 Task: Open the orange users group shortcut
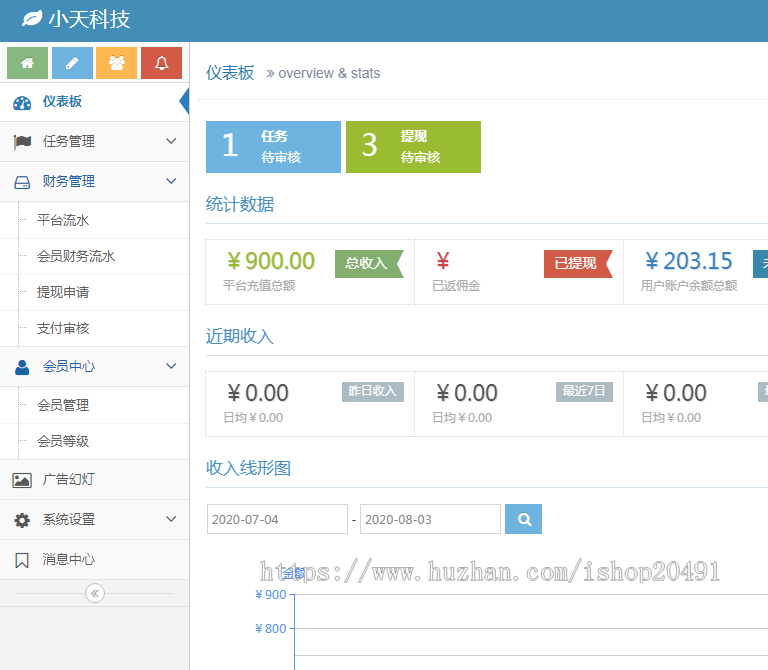tap(116, 63)
